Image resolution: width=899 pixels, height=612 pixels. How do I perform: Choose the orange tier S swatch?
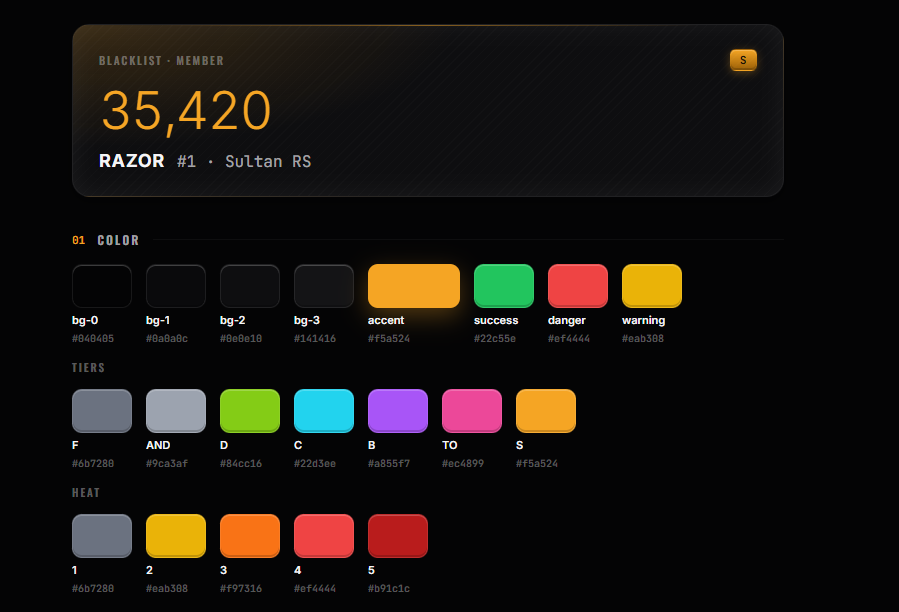546,411
